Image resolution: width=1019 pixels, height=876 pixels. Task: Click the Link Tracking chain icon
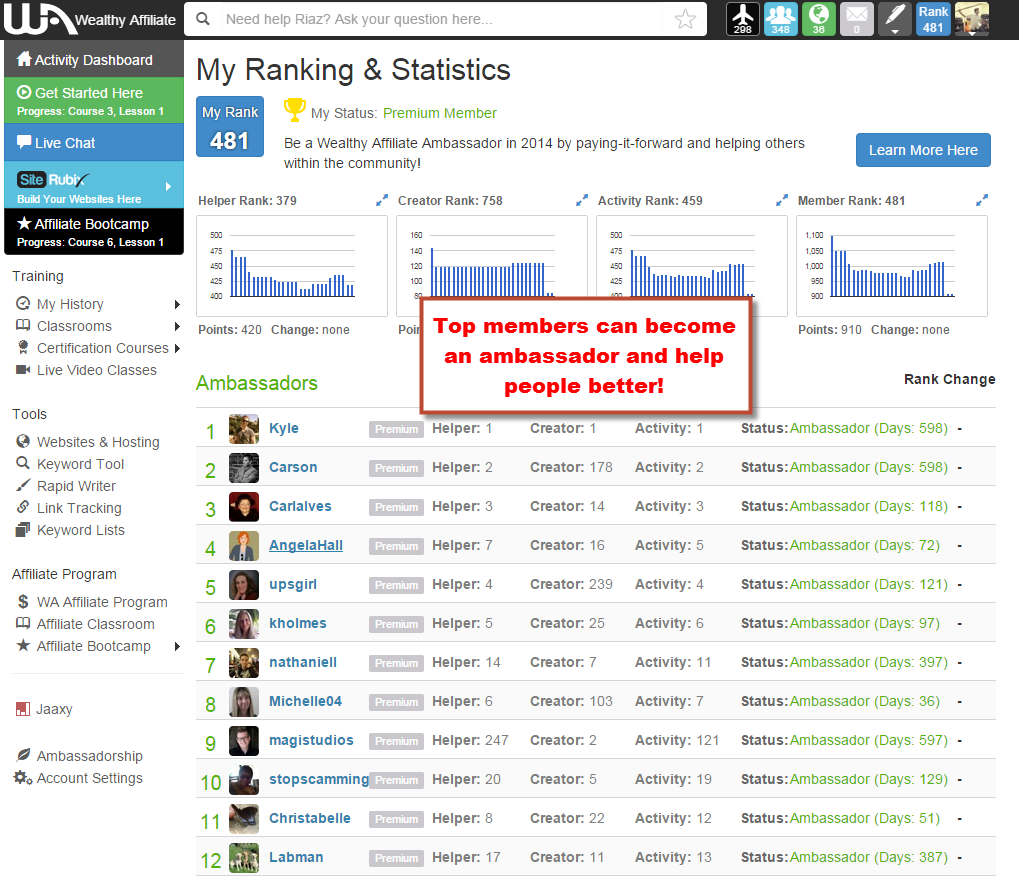[x=23, y=508]
